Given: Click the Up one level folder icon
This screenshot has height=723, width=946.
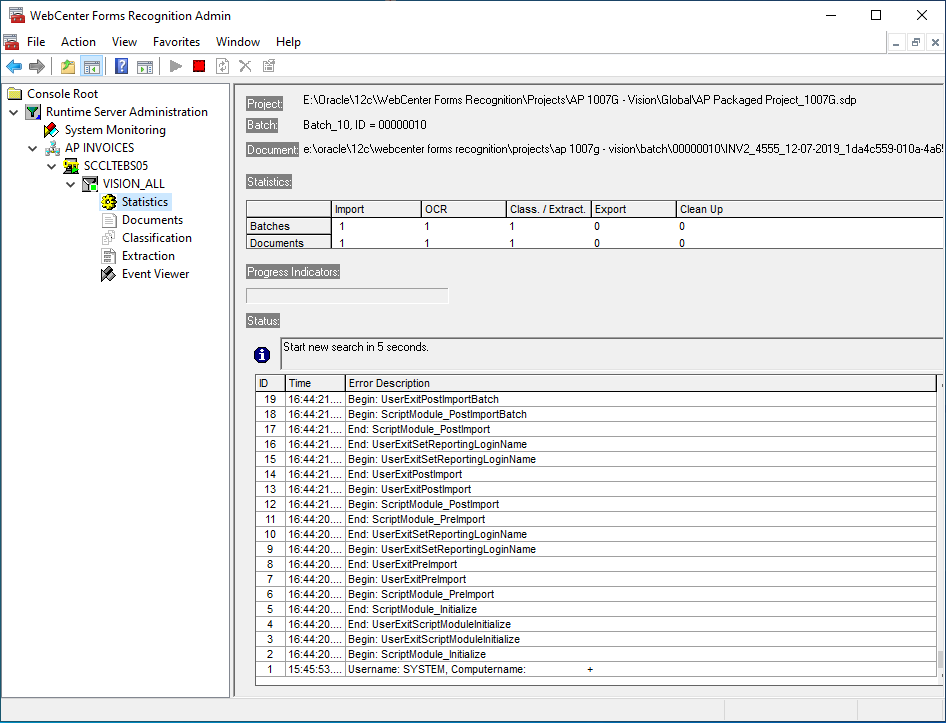Looking at the screenshot, I should tap(68, 66).
